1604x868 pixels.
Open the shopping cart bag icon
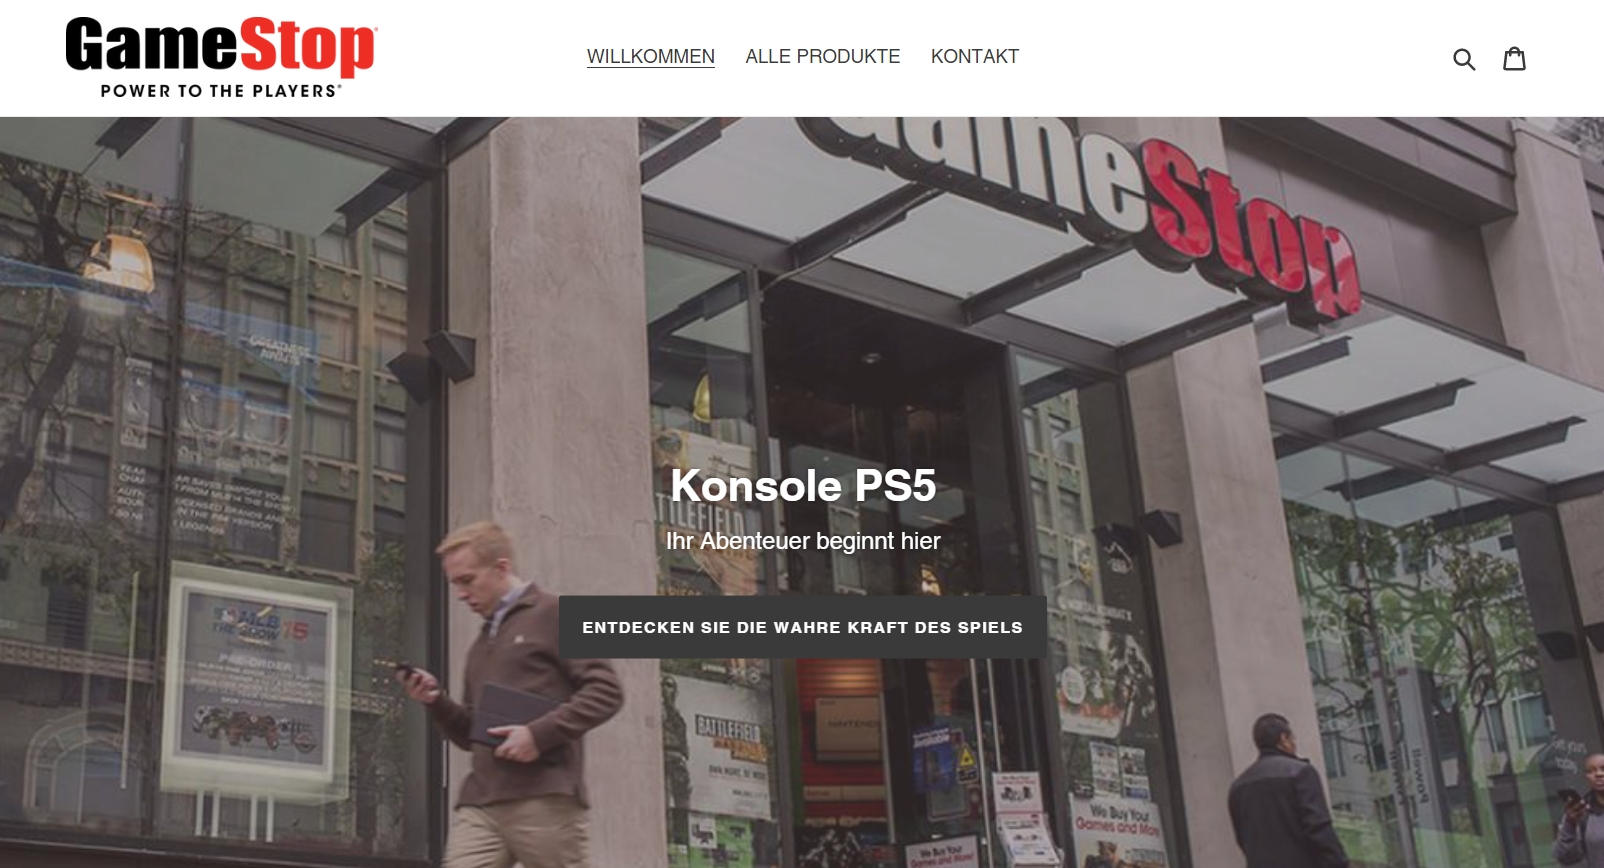1515,58
